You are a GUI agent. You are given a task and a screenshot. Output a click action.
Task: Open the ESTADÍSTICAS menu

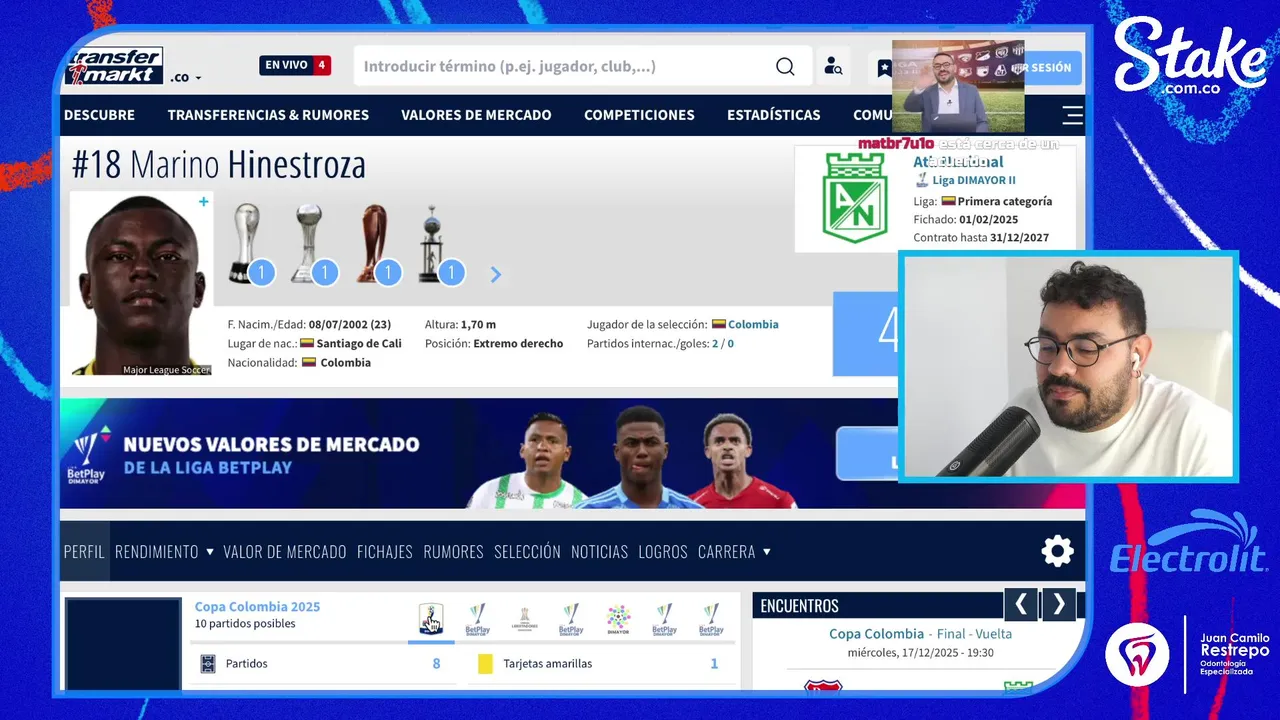(773, 115)
